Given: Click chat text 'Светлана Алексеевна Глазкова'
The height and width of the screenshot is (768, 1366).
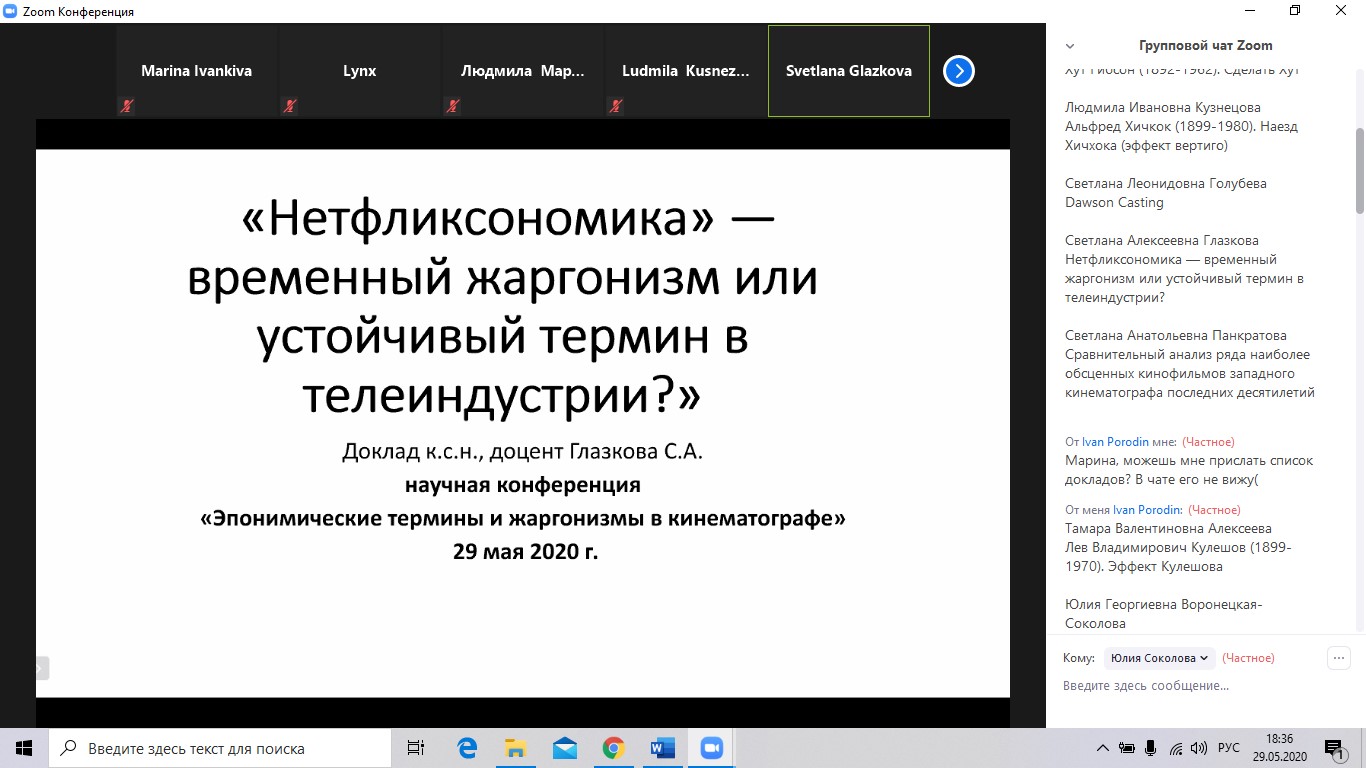Looking at the screenshot, I should click(x=1162, y=240).
